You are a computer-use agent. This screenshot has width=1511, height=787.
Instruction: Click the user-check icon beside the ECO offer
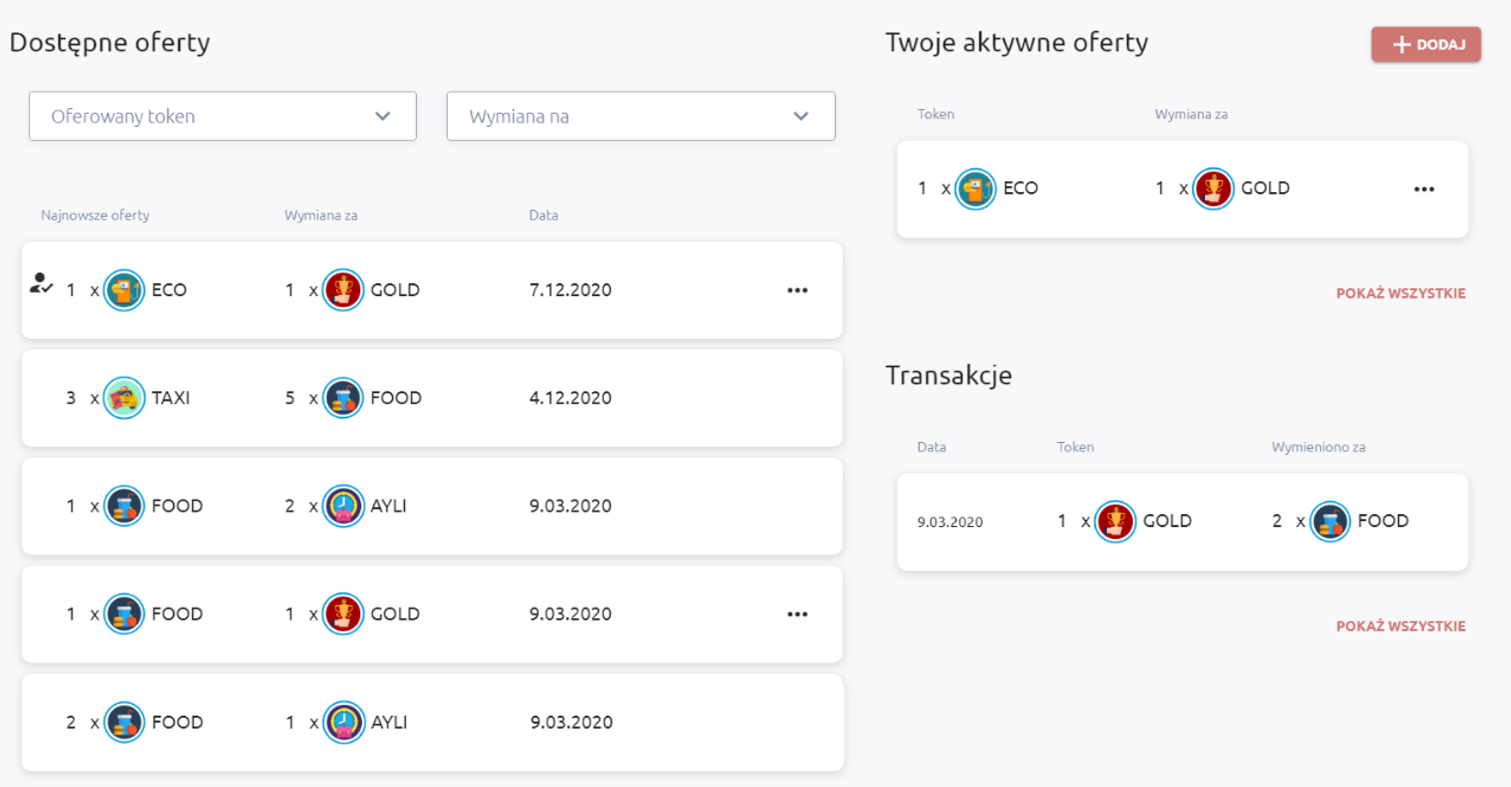point(40,283)
